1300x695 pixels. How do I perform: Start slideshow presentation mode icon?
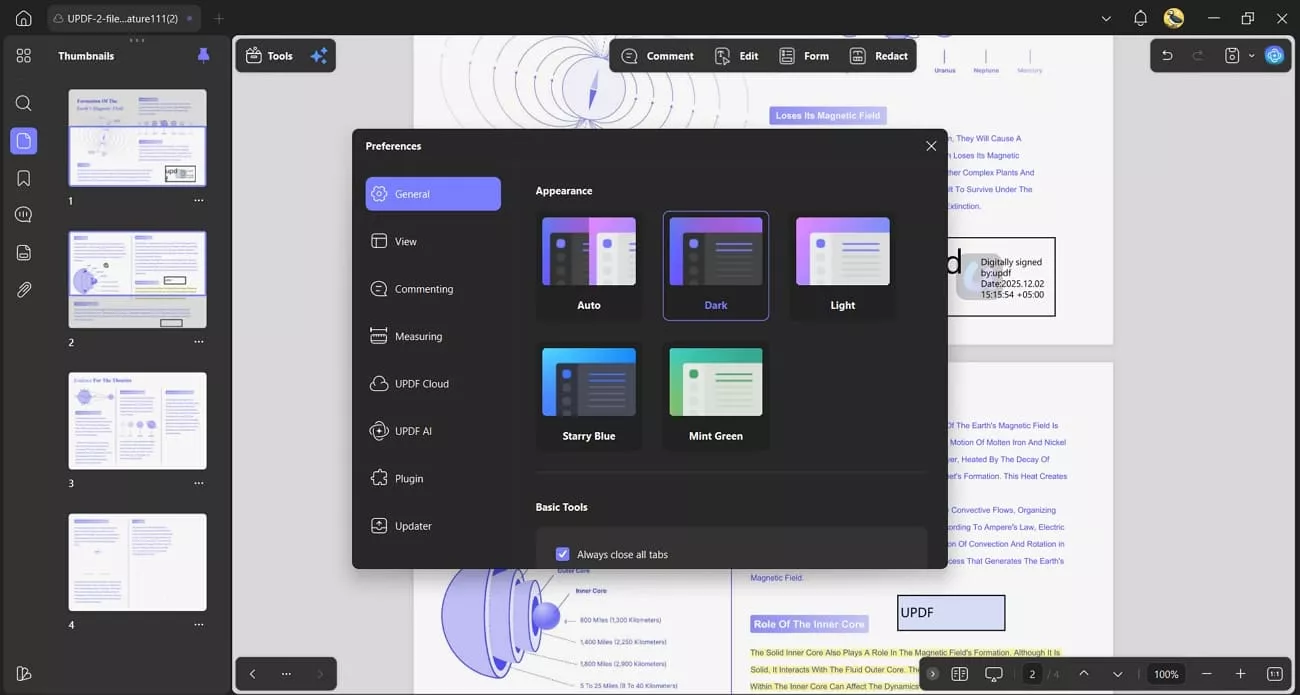point(994,674)
